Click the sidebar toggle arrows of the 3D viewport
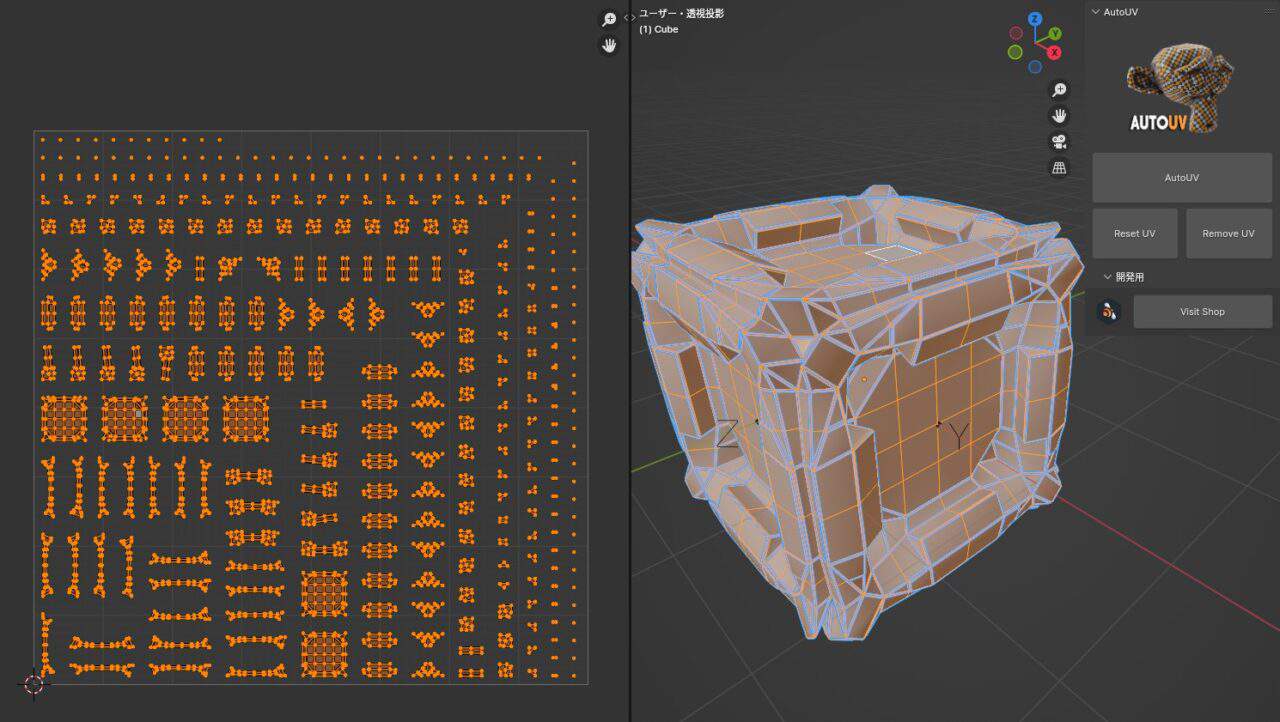Image resolution: width=1280 pixels, height=722 pixels. [x=630, y=17]
